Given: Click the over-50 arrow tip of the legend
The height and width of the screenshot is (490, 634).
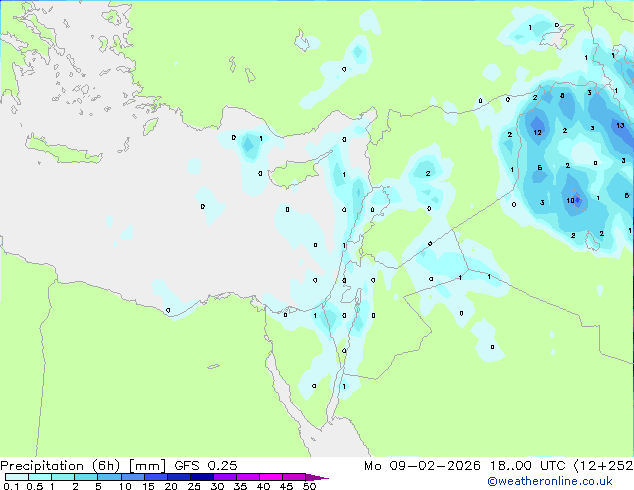Looking at the screenshot, I should tap(317, 477).
